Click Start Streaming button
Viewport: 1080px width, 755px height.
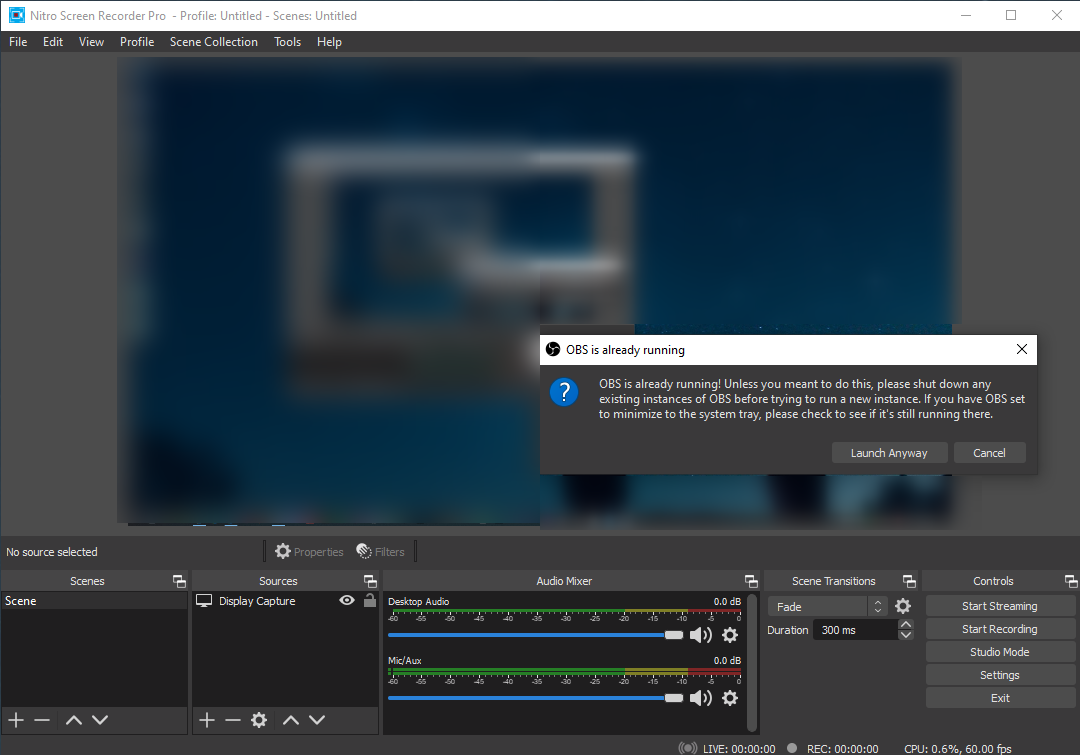[x=999, y=606]
